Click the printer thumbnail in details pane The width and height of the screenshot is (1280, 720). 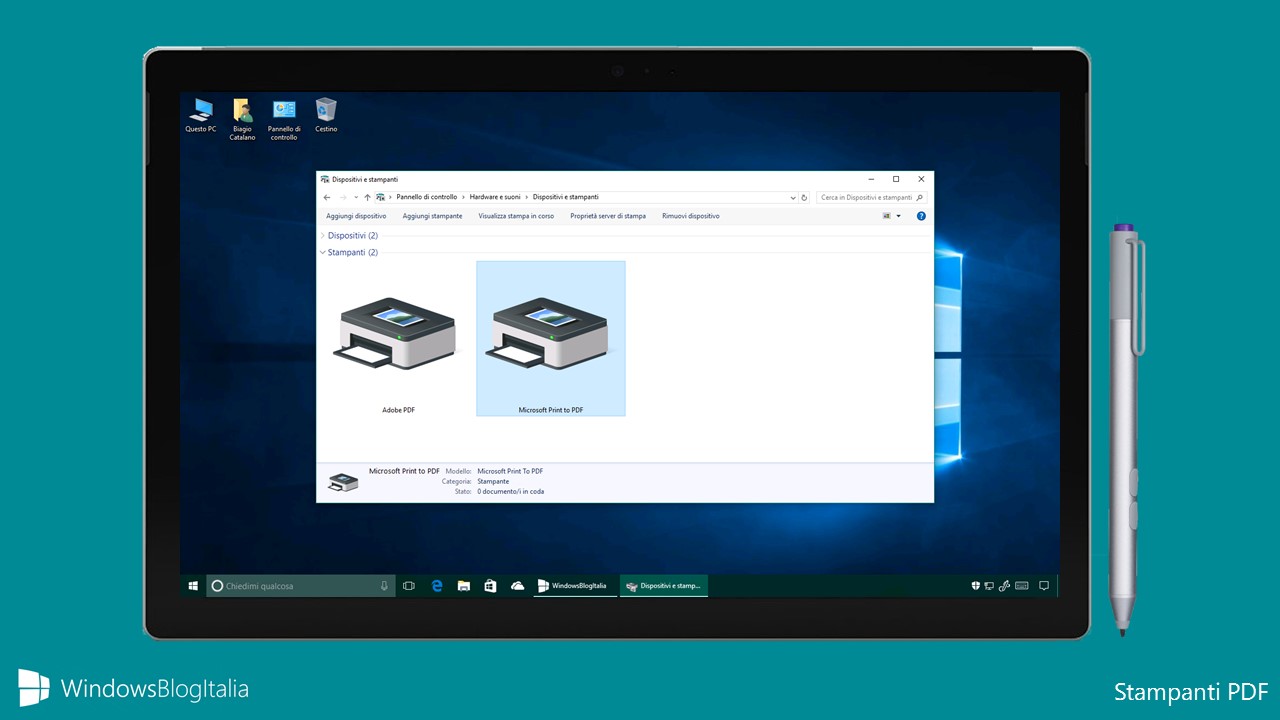point(342,482)
